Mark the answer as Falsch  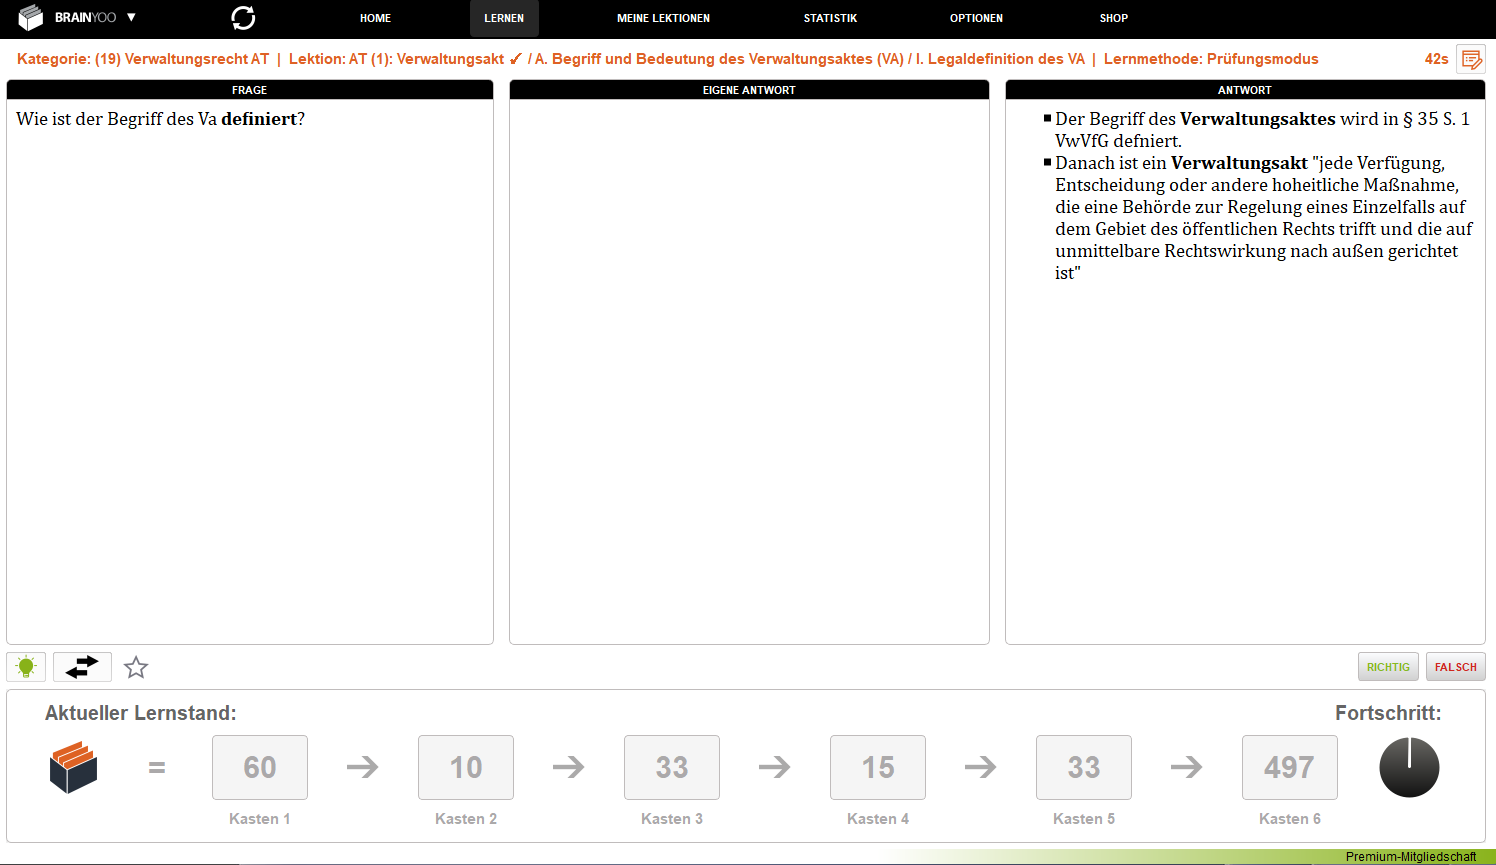point(1455,667)
